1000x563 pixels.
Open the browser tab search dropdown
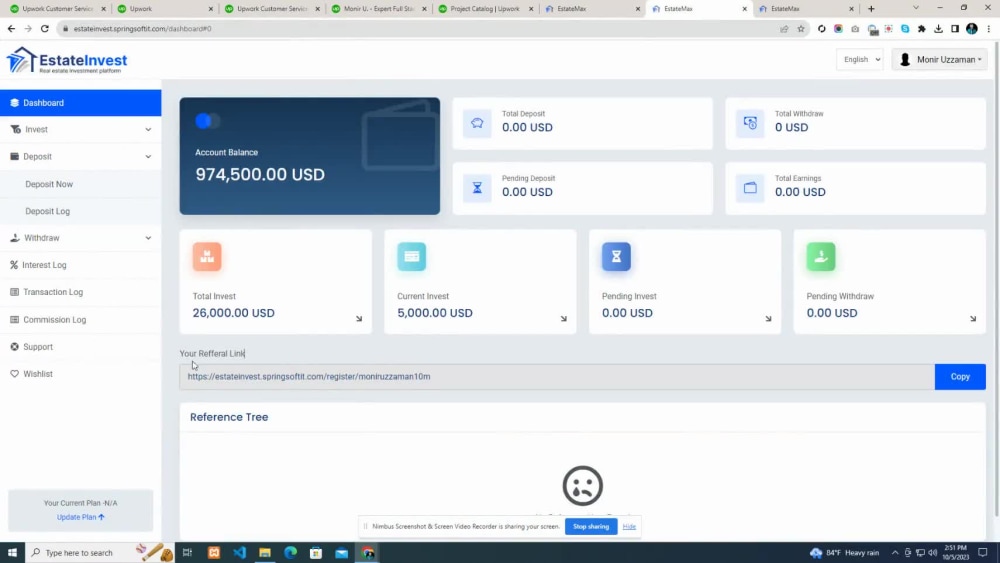[916, 8]
